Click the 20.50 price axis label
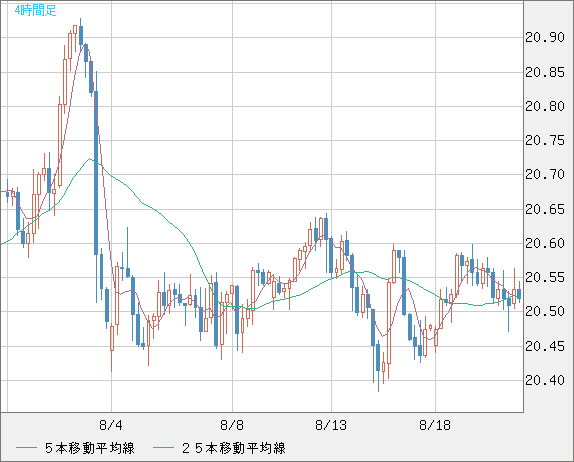 (545, 311)
